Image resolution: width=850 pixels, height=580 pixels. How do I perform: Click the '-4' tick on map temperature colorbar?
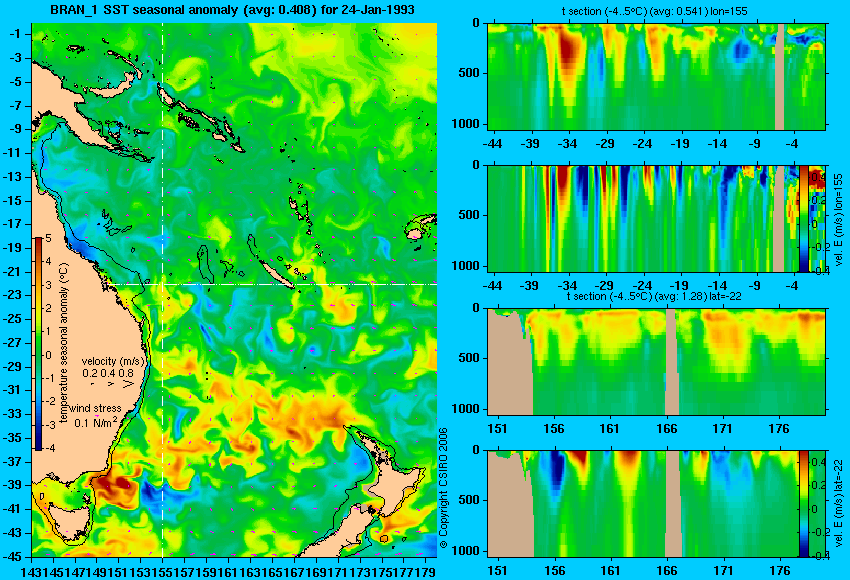tap(48, 448)
